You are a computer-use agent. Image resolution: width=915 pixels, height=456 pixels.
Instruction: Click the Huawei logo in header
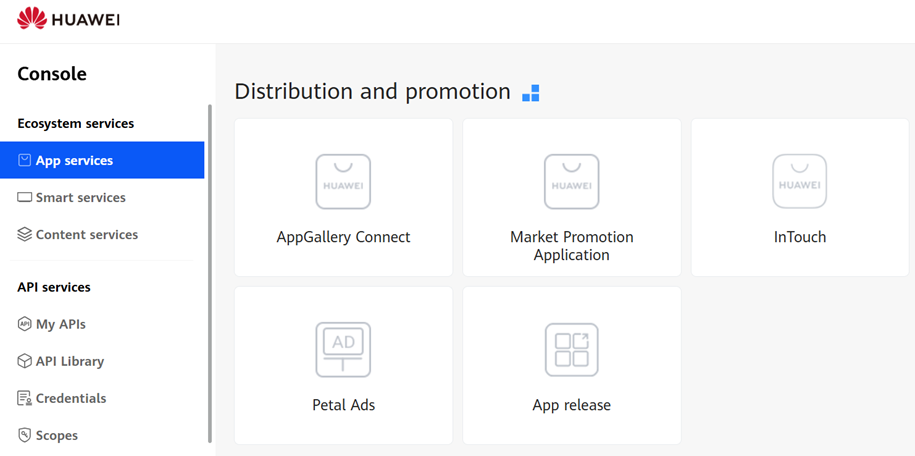[68, 19]
